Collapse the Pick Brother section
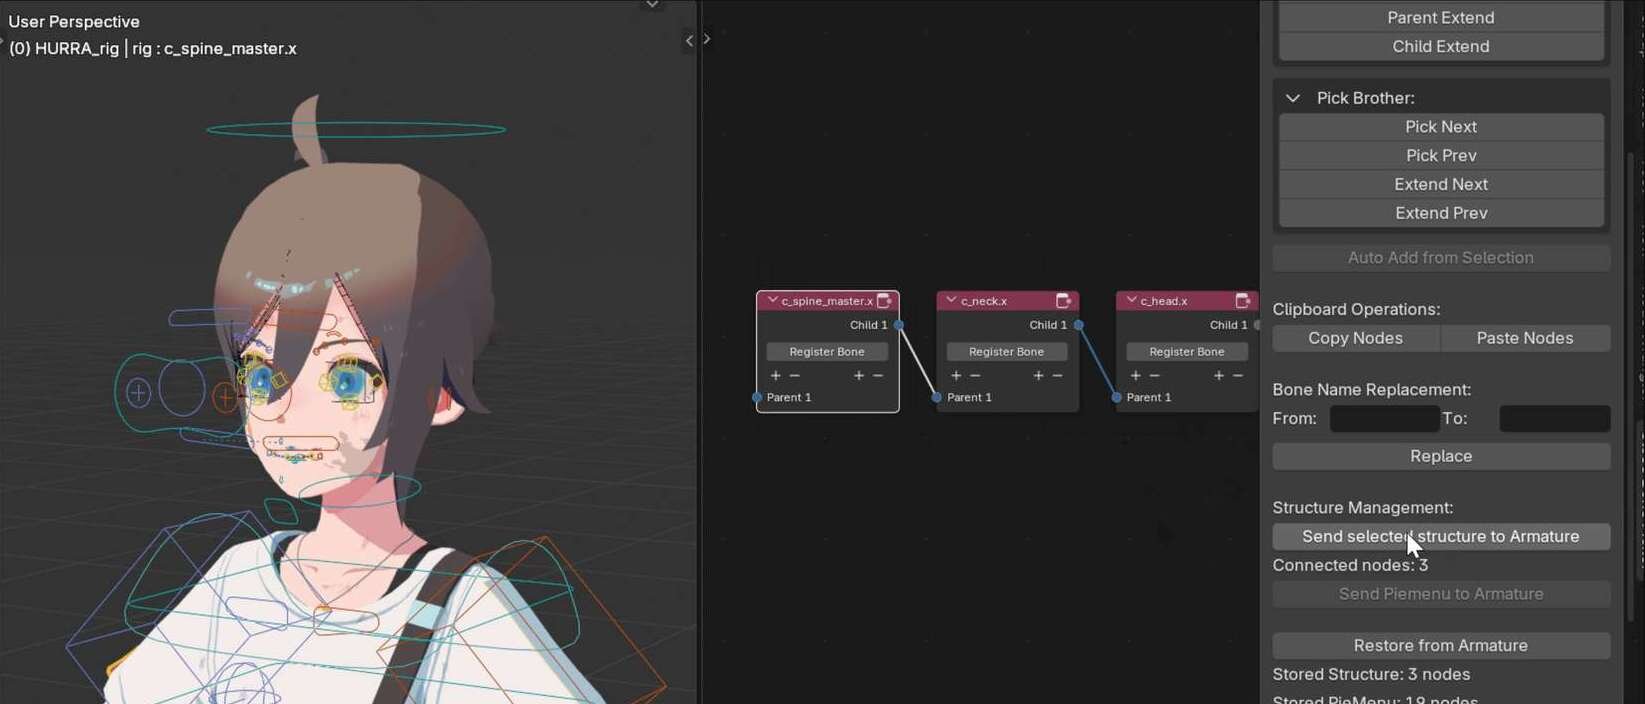 [x=1293, y=98]
